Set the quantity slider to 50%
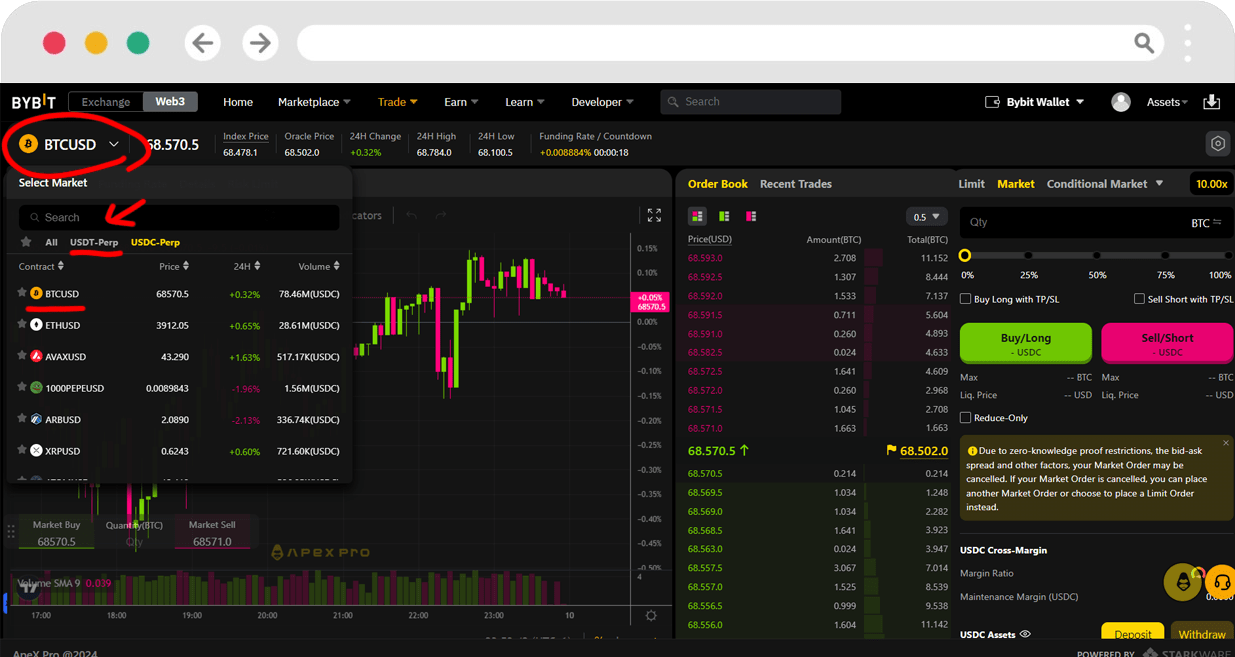The width and height of the screenshot is (1235, 657). point(1097,256)
